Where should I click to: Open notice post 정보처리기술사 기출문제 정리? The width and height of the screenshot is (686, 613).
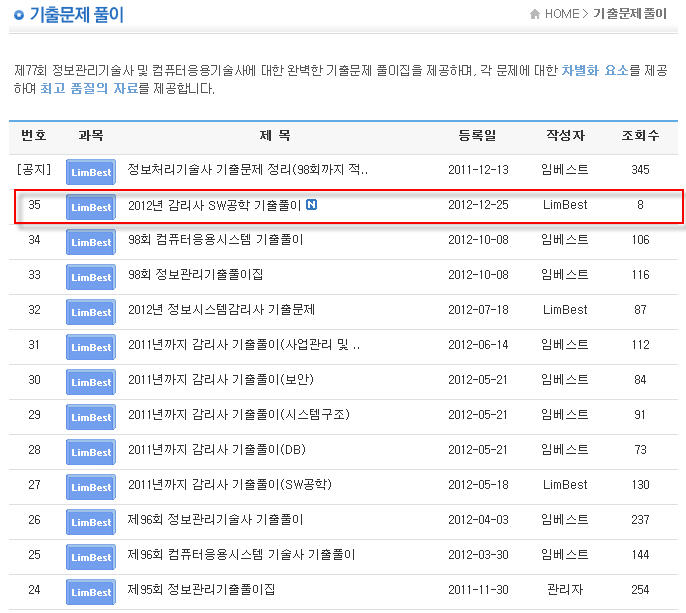coord(248,169)
